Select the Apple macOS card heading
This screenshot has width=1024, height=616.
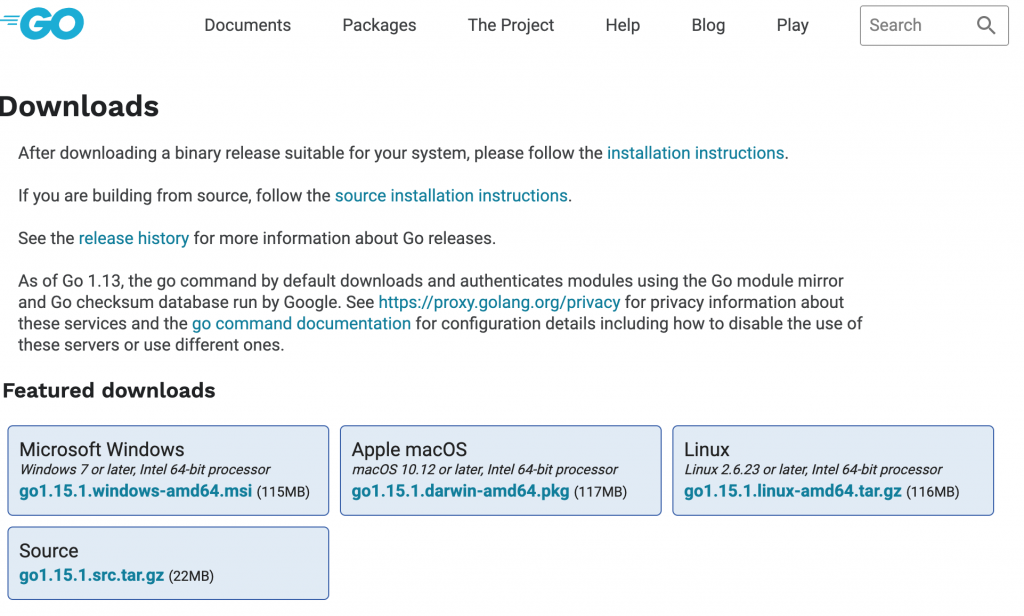pyautogui.click(x=409, y=449)
